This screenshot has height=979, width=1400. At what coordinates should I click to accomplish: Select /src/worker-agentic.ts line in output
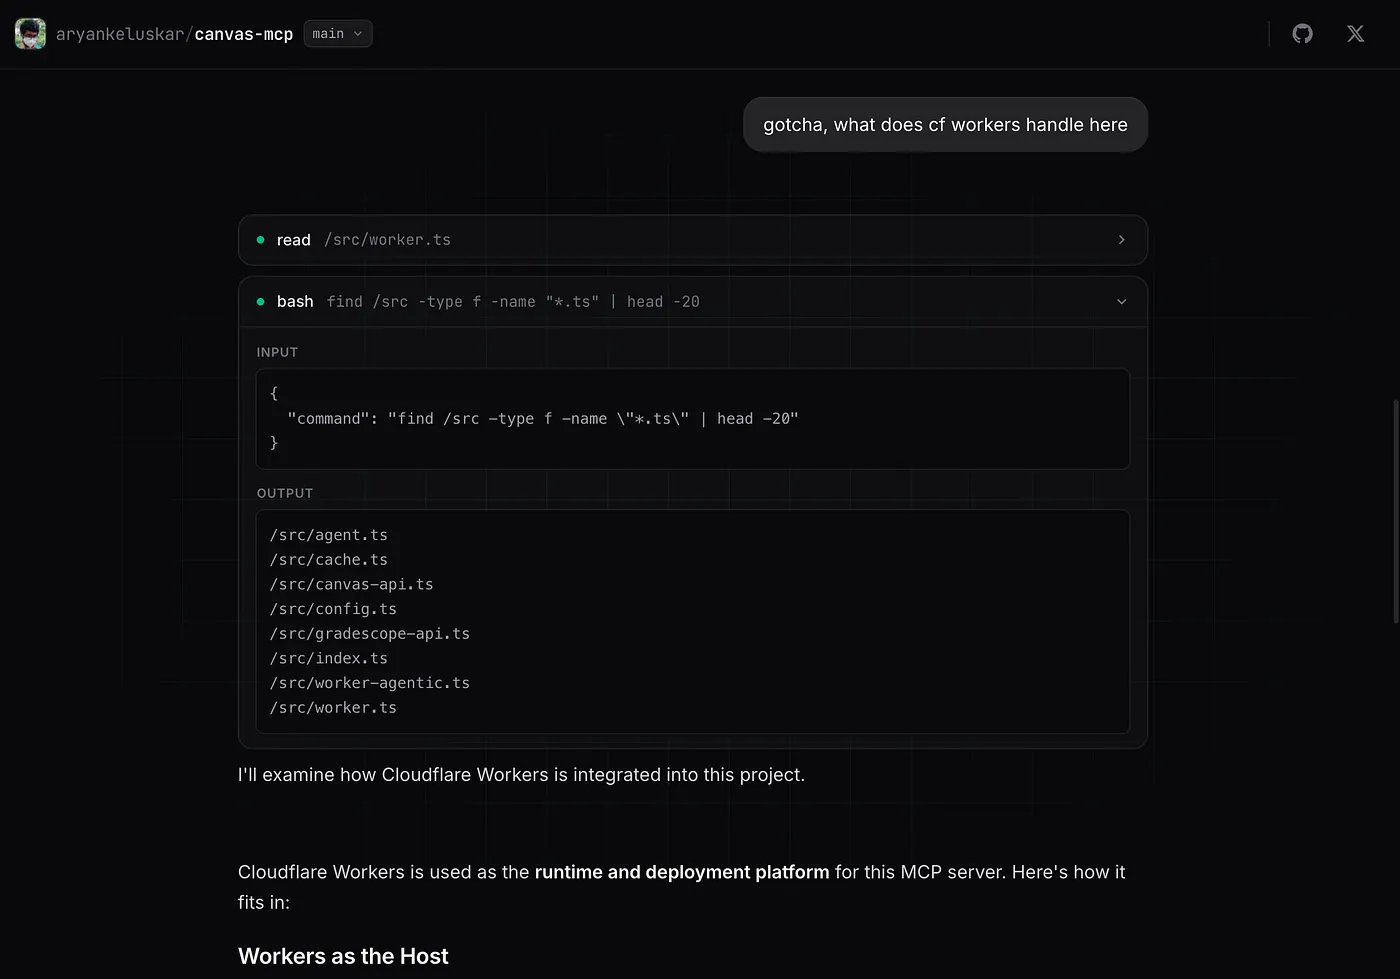pyautogui.click(x=369, y=683)
